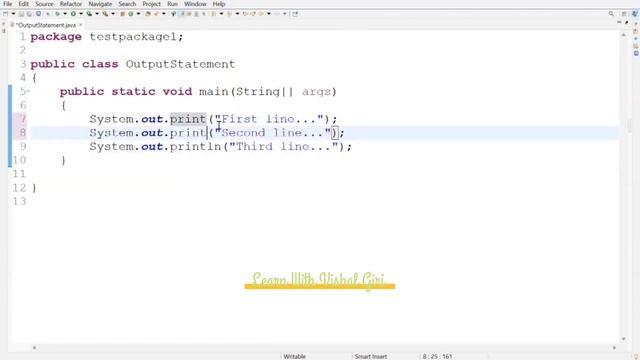Open the Run configurations dropdown arrow
Image resolution: width=640 pixels, height=360 pixels.
81,14
